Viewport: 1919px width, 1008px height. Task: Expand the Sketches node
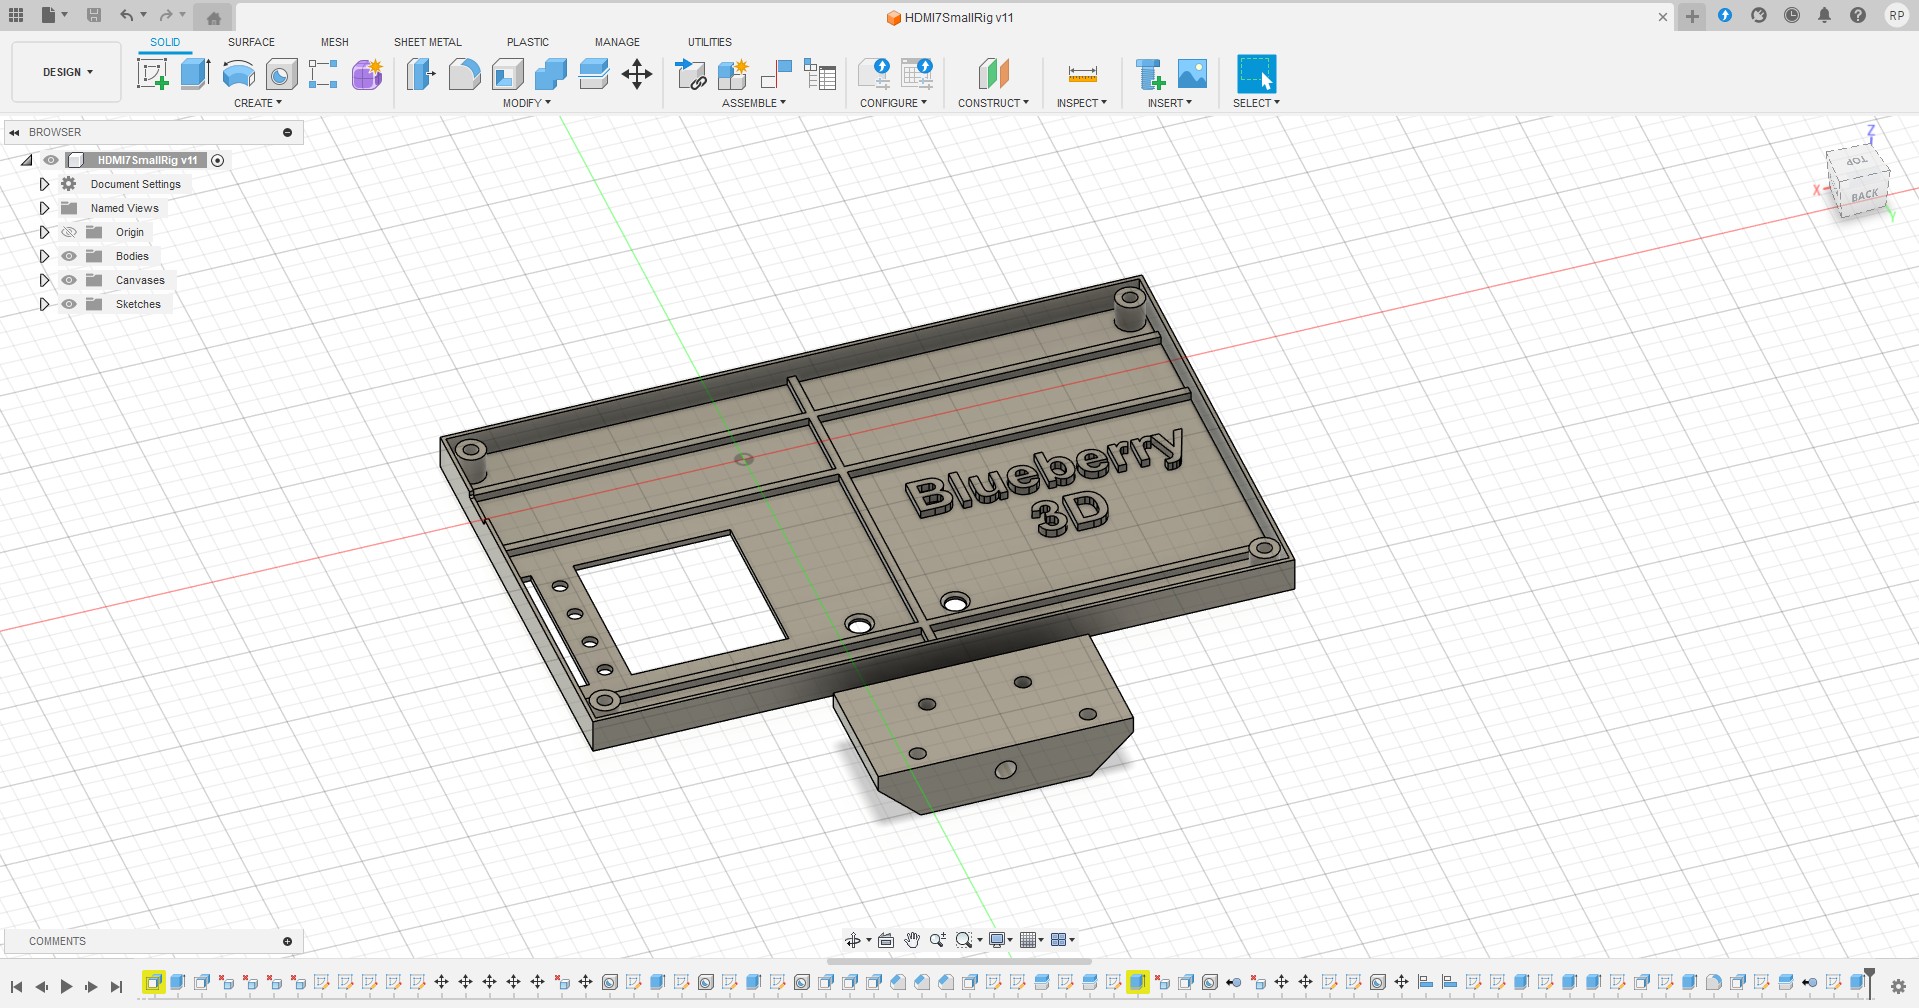pos(44,304)
